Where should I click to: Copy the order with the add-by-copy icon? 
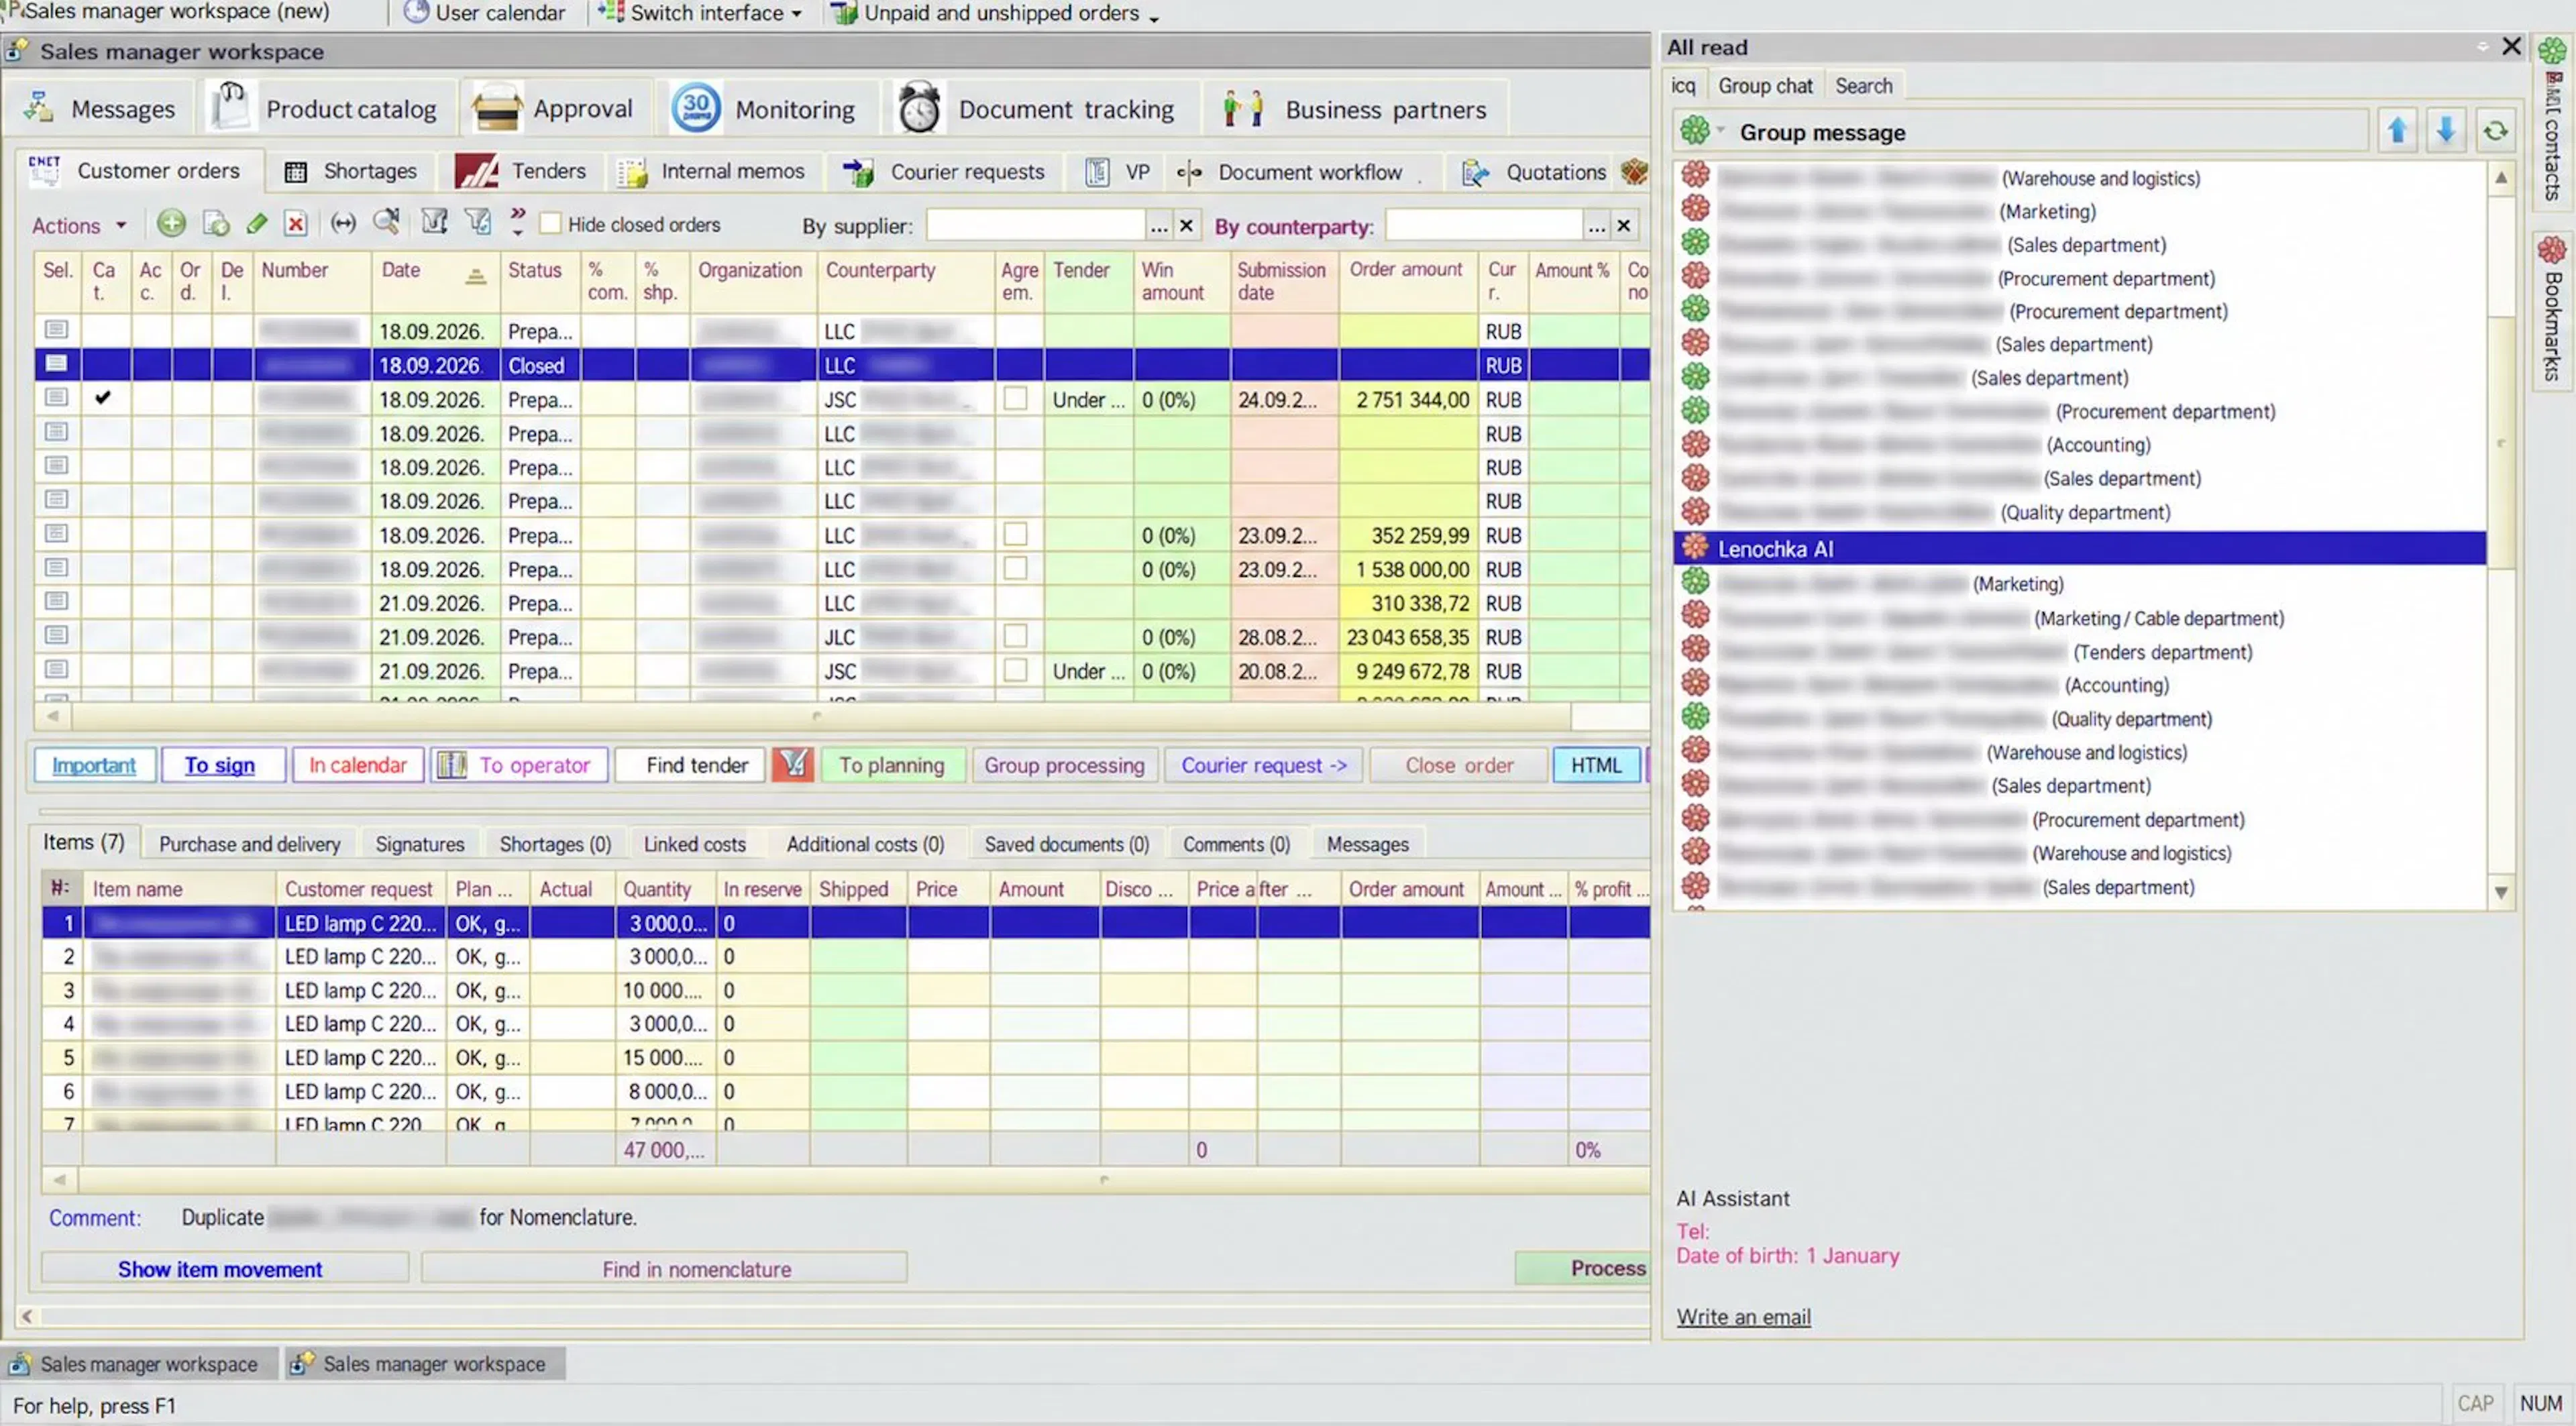[x=216, y=223]
